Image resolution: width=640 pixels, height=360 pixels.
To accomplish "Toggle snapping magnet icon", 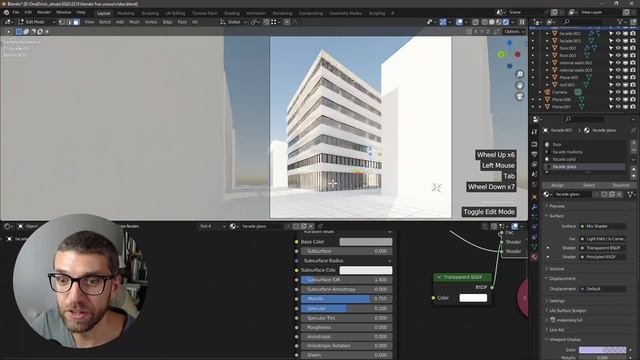I will coord(266,22).
